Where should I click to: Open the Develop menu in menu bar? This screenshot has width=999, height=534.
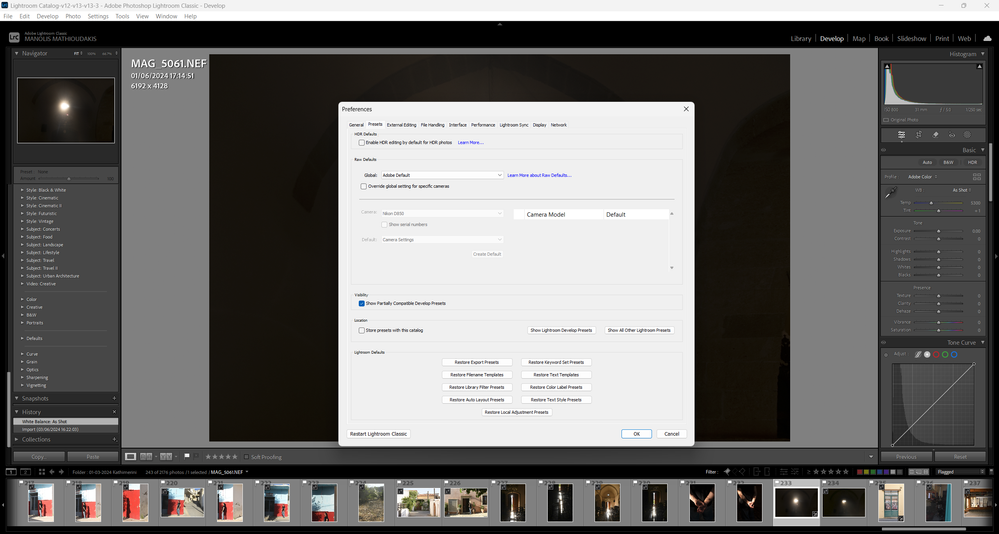47,16
